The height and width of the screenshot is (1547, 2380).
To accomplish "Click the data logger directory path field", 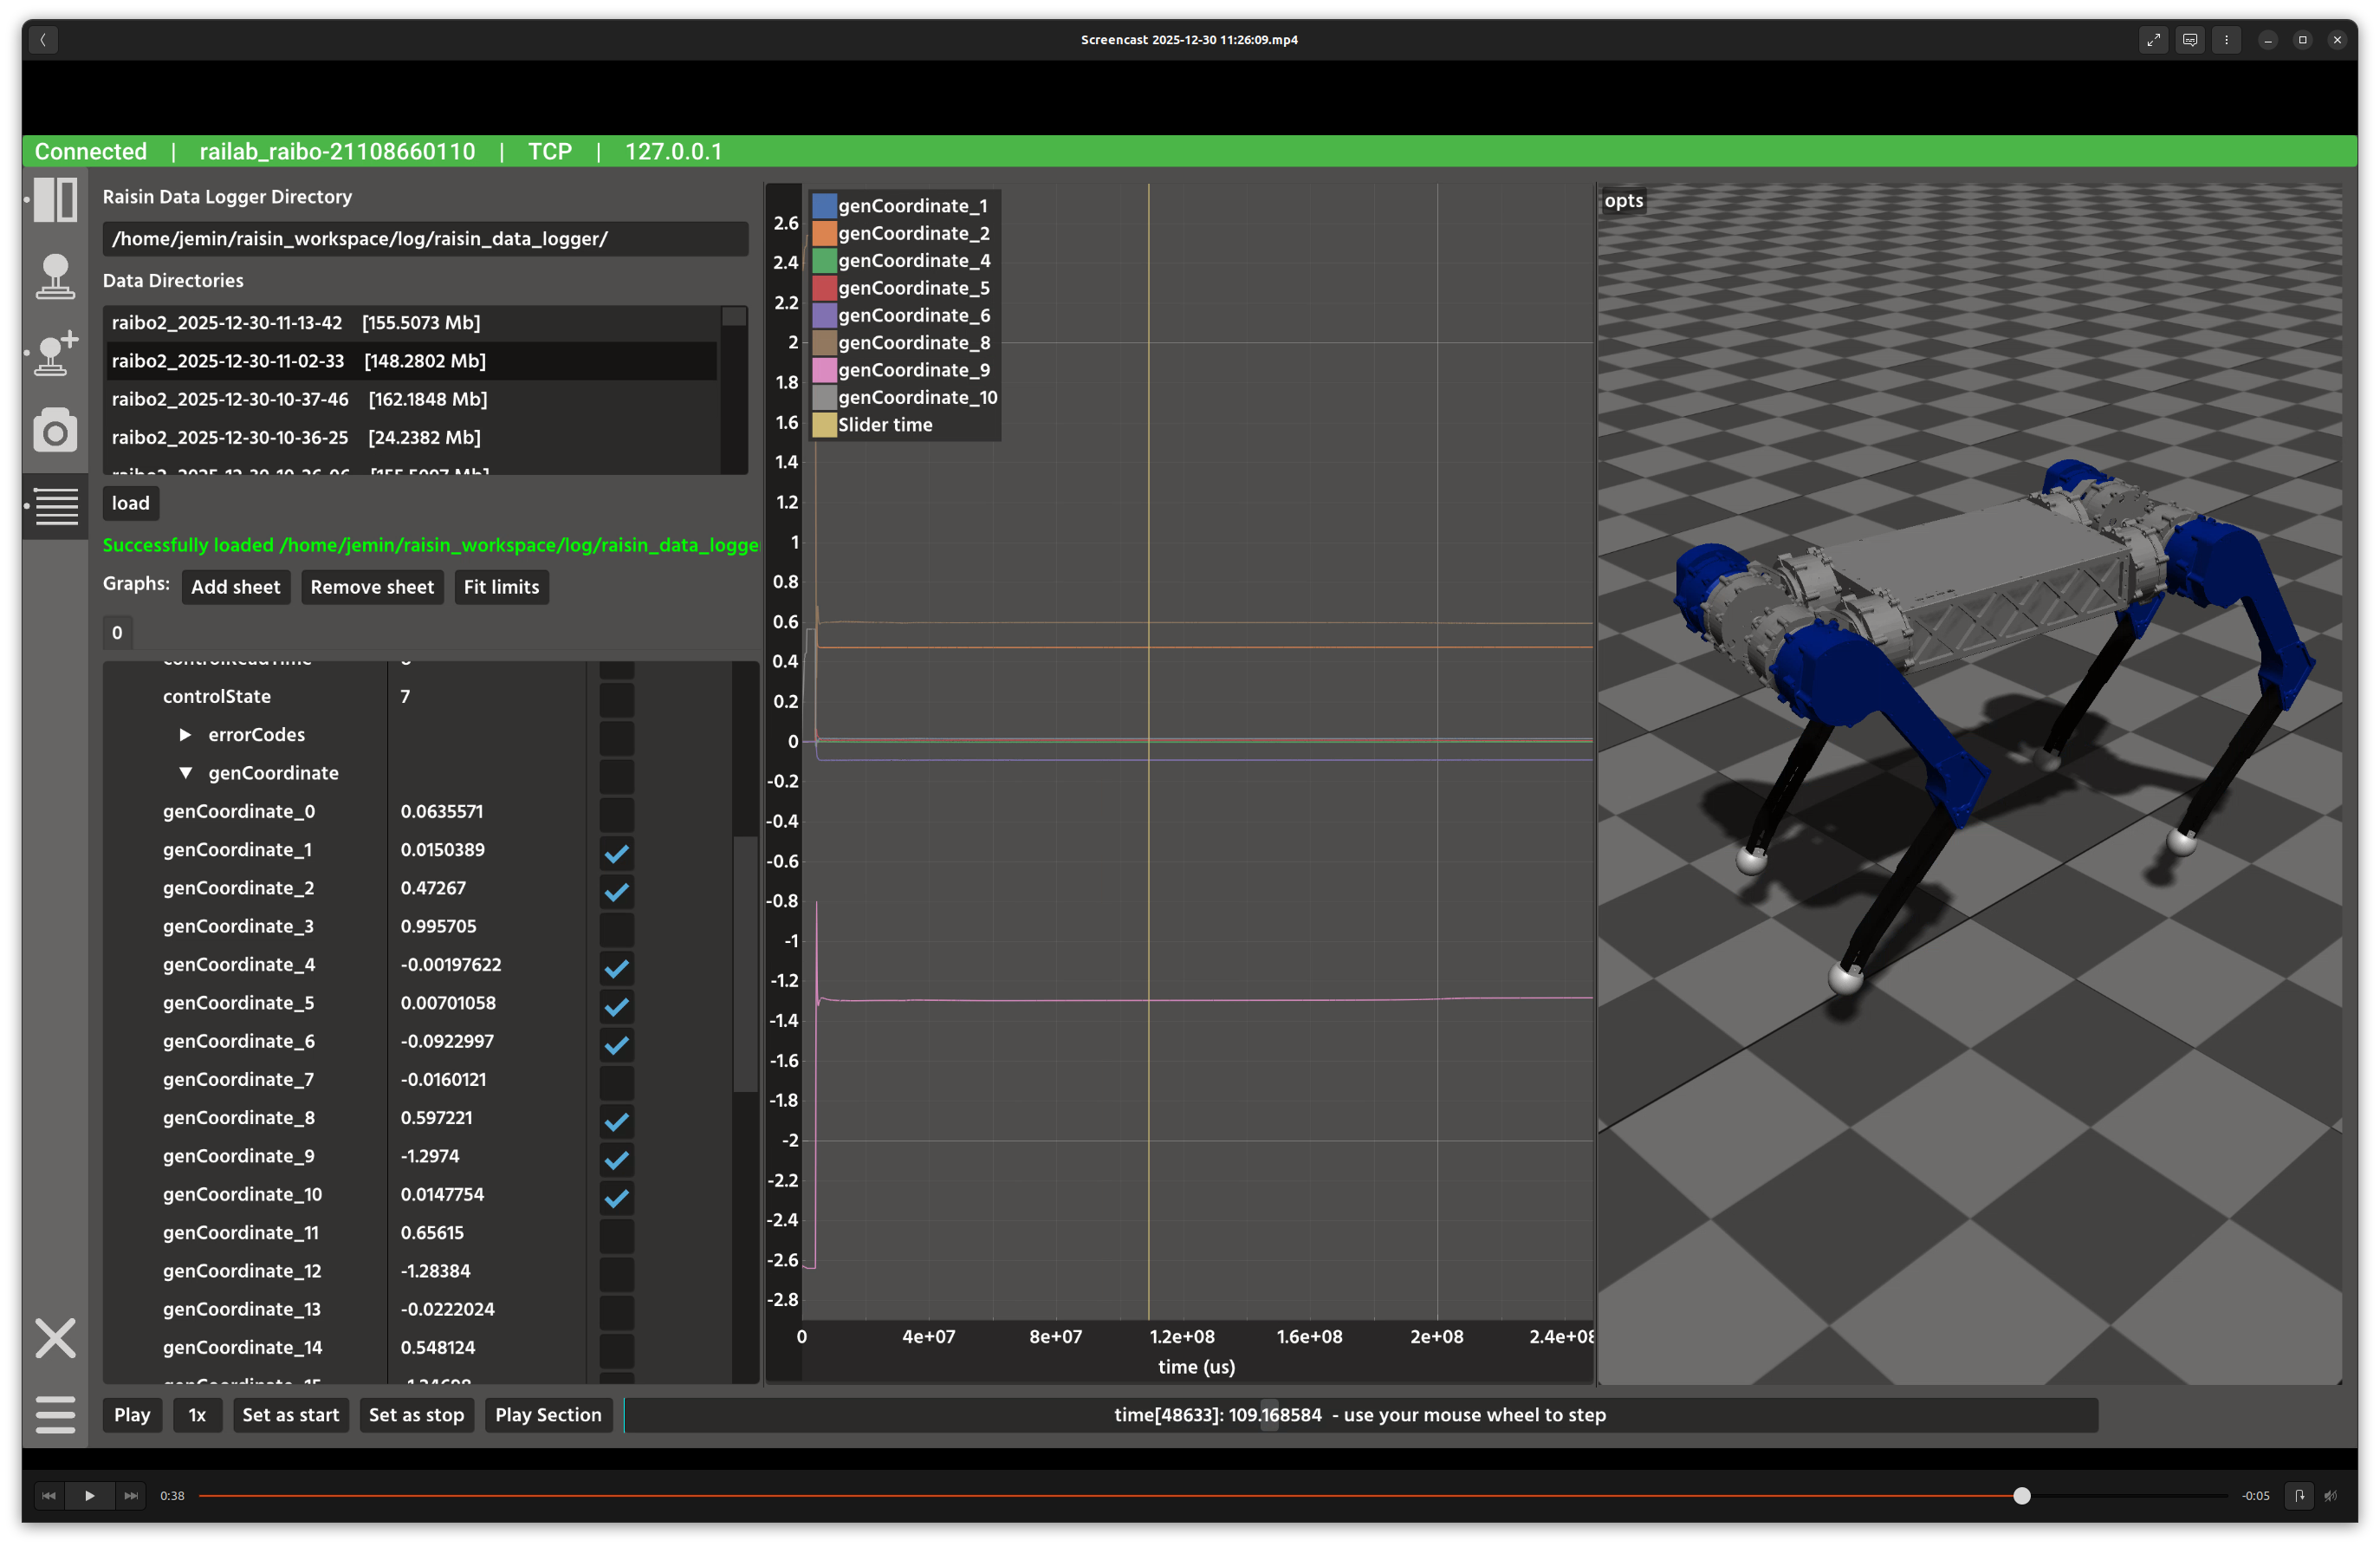I will coord(425,239).
